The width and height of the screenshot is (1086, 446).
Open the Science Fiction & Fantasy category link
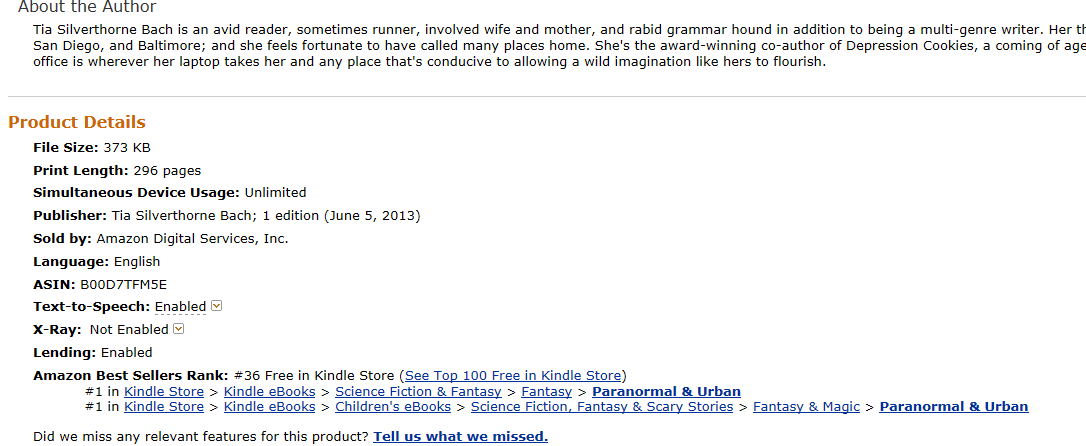click(418, 392)
